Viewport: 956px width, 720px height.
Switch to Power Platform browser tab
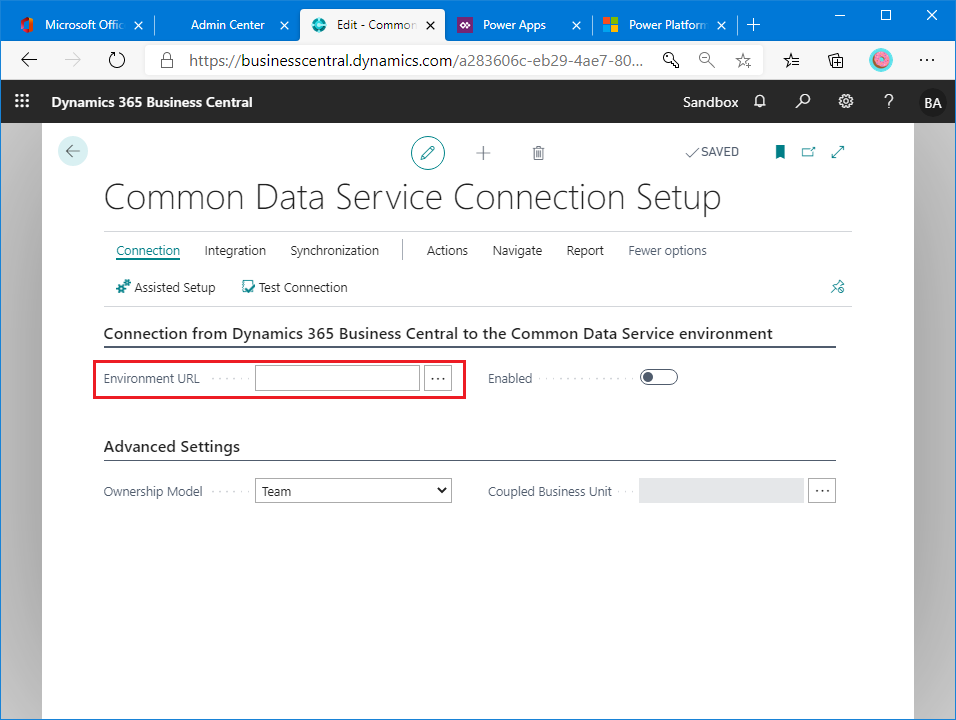(667, 25)
